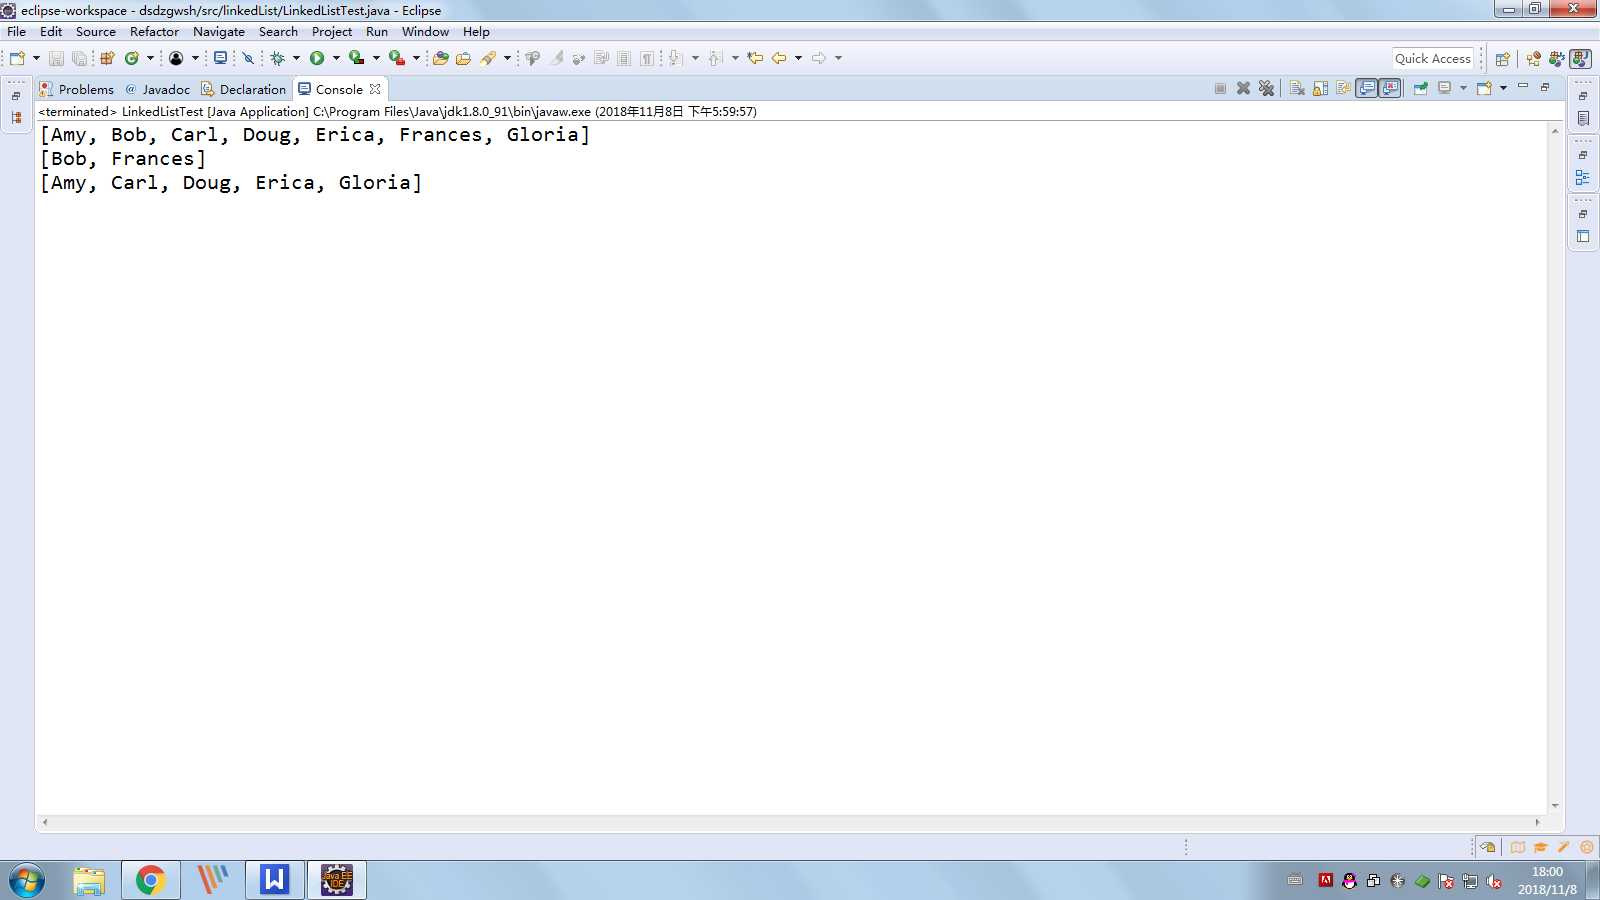1600x900 pixels.
Task: Open the Windows Start menu
Action: 27,880
